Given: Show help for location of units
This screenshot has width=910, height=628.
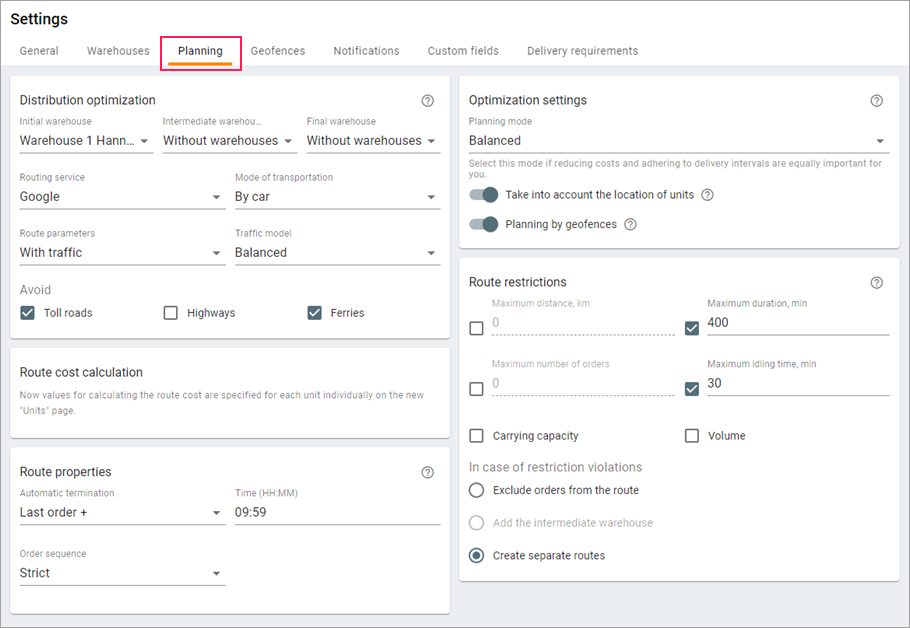Looking at the screenshot, I should (707, 195).
